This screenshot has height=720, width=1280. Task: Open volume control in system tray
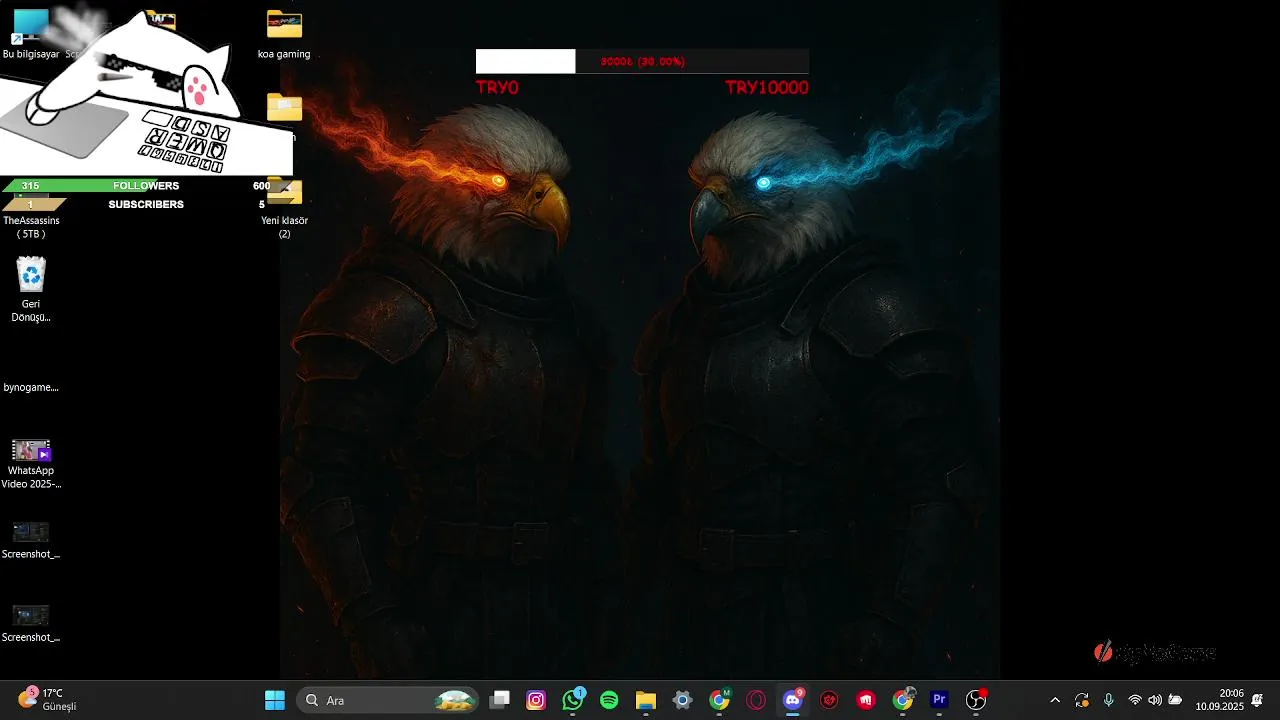coord(1155,700)
